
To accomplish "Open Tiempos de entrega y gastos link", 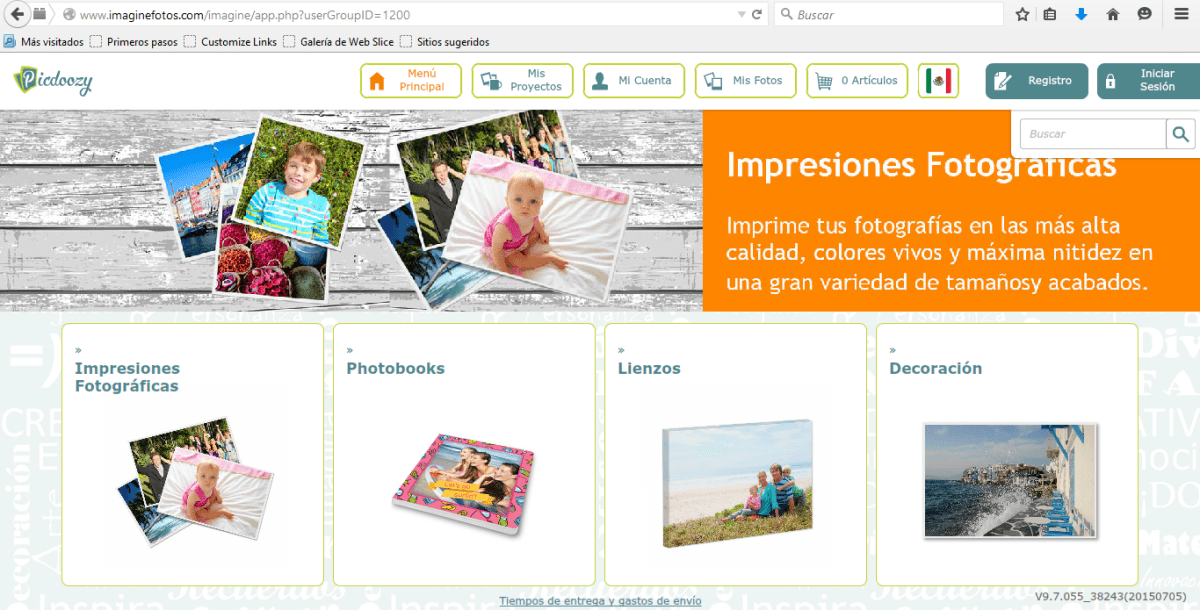I will (x=600, y=601).
